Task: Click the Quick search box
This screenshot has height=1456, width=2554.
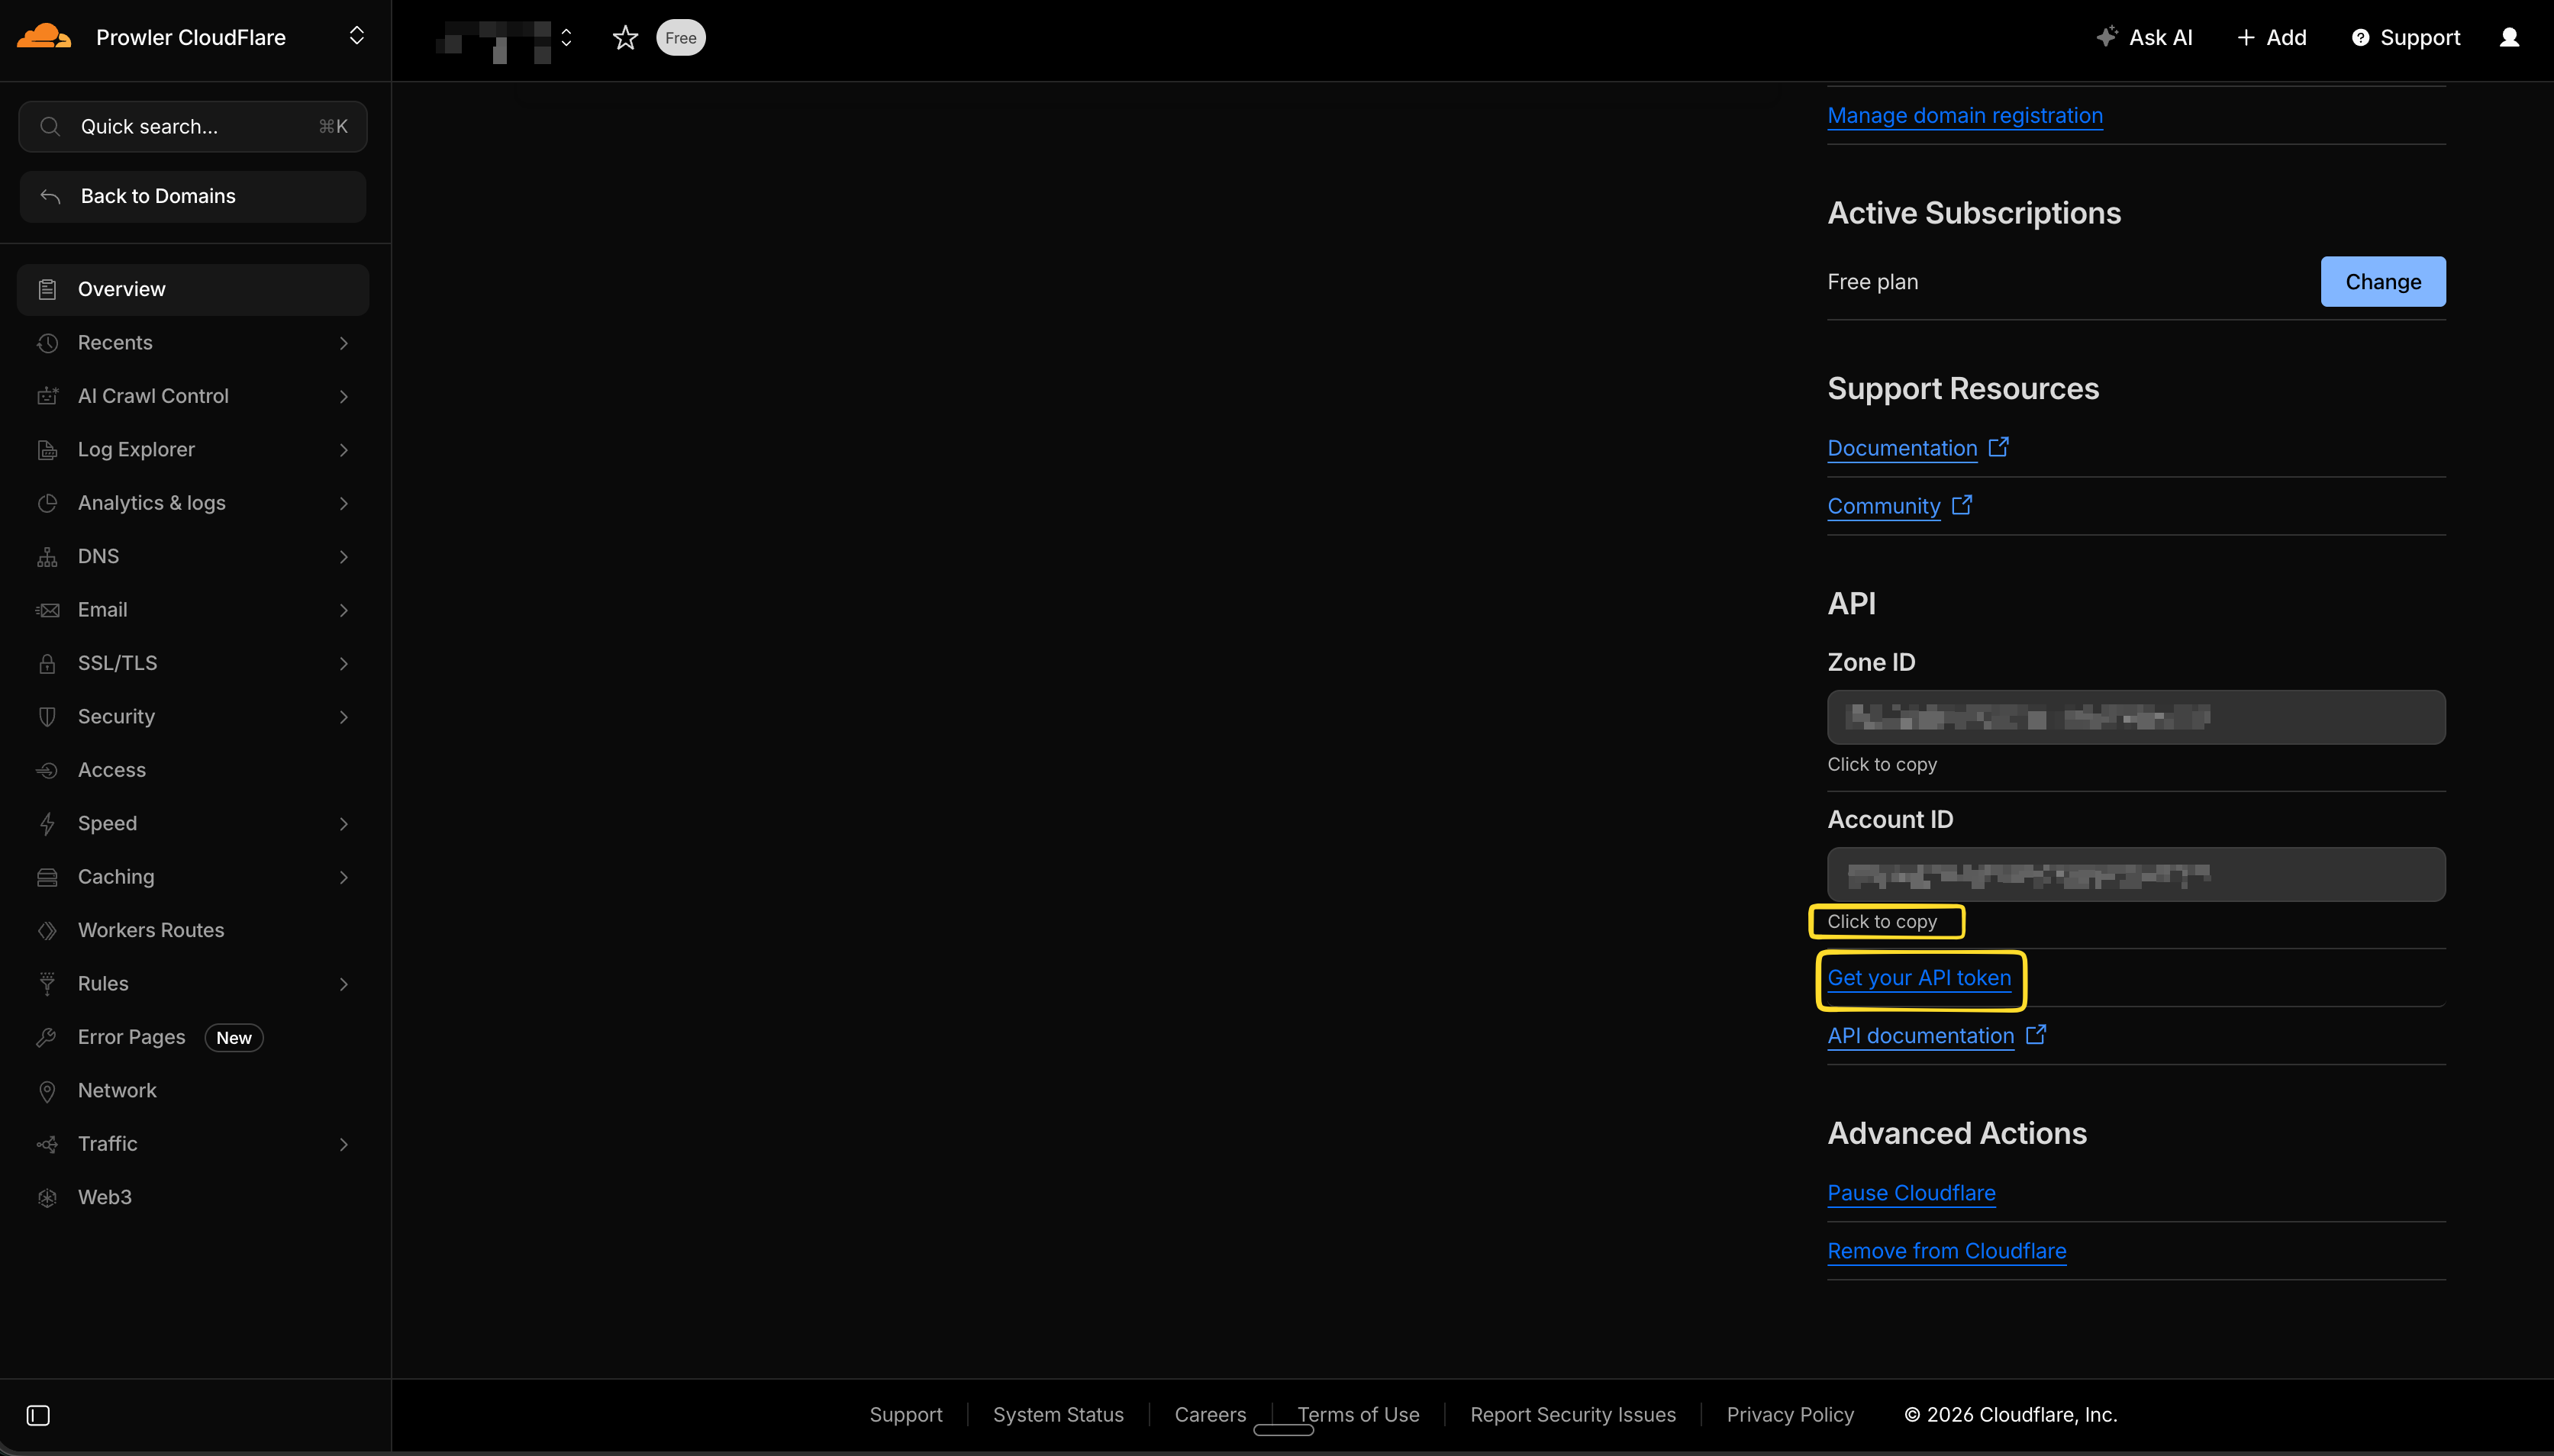Action: [192, 127]
